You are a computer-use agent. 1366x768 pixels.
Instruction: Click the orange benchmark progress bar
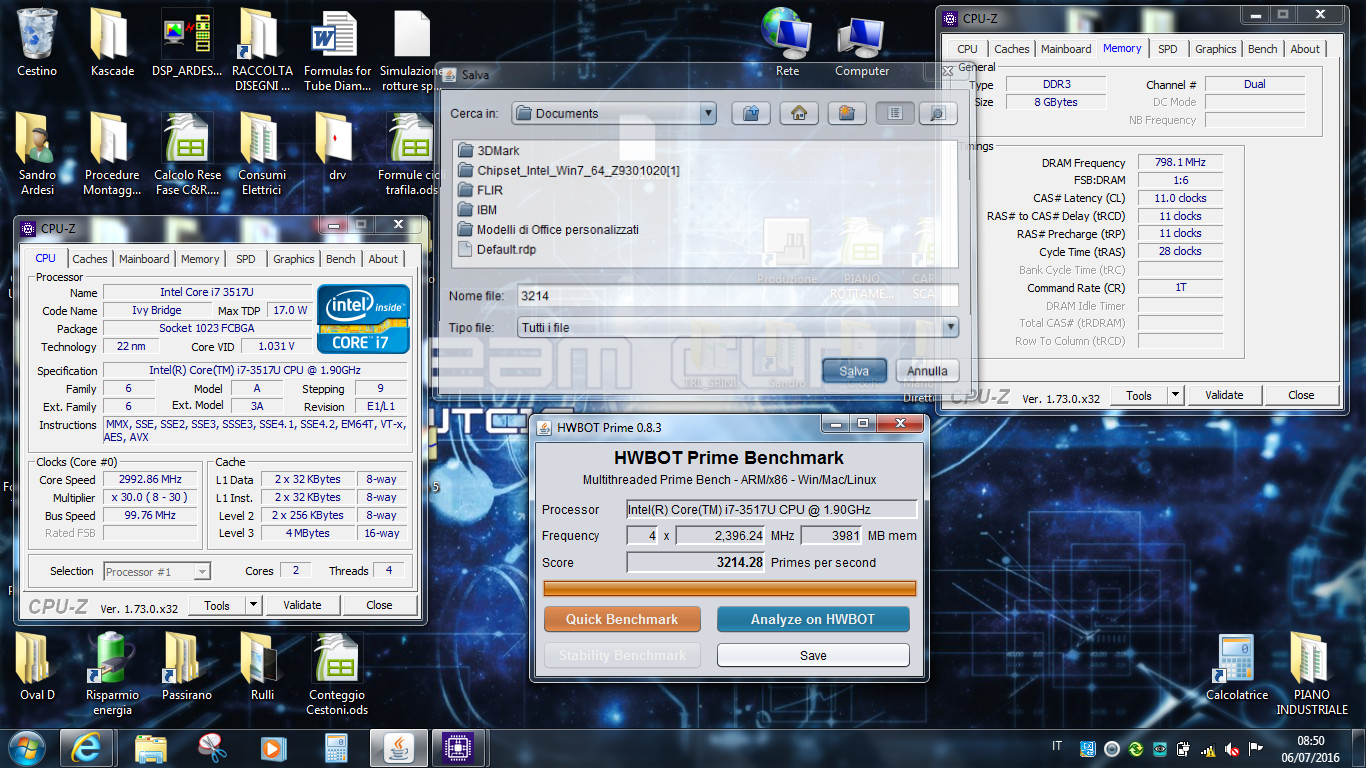tap(730, 588)
